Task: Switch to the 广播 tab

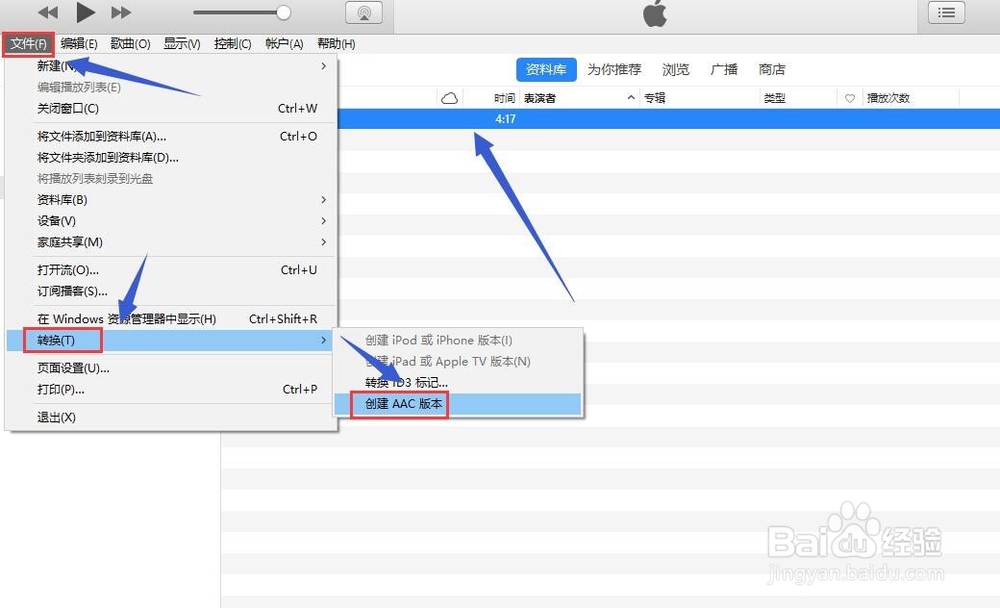Action: (724, 70)
